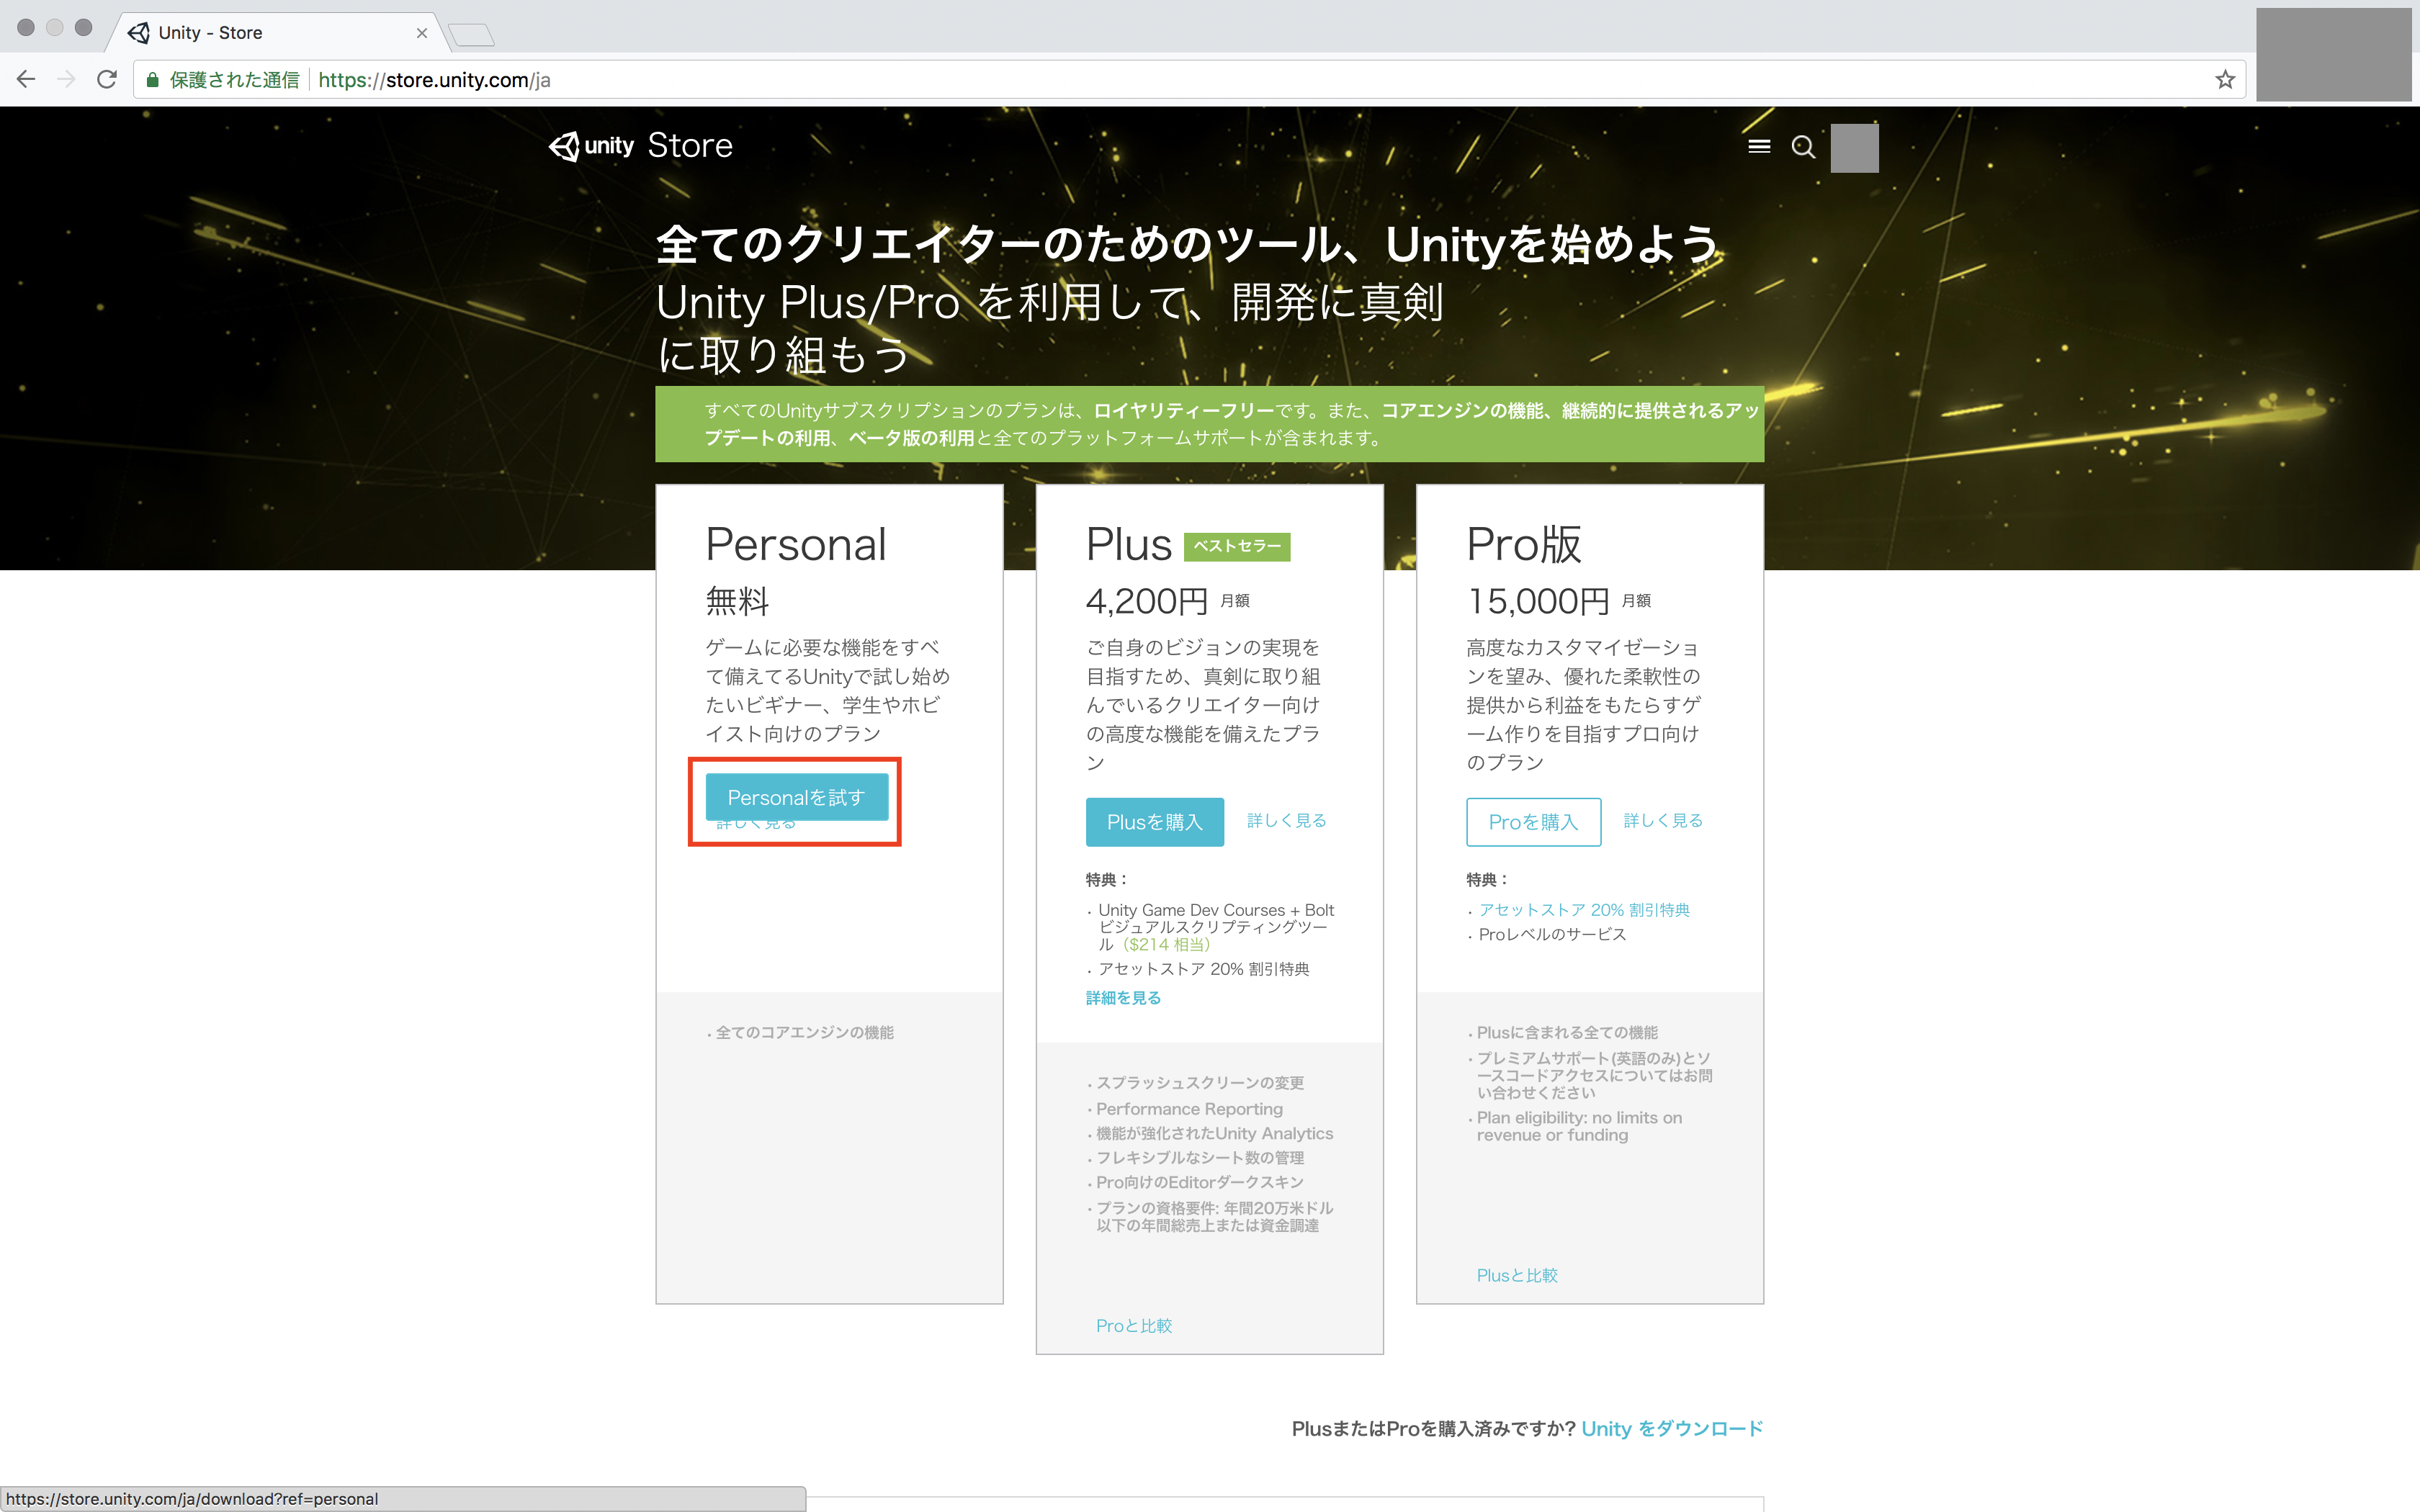This screenshot has width=2420, height=1512.
Task: Open 詳しく見る link next to Pro button
Action: pos(1662,820)
